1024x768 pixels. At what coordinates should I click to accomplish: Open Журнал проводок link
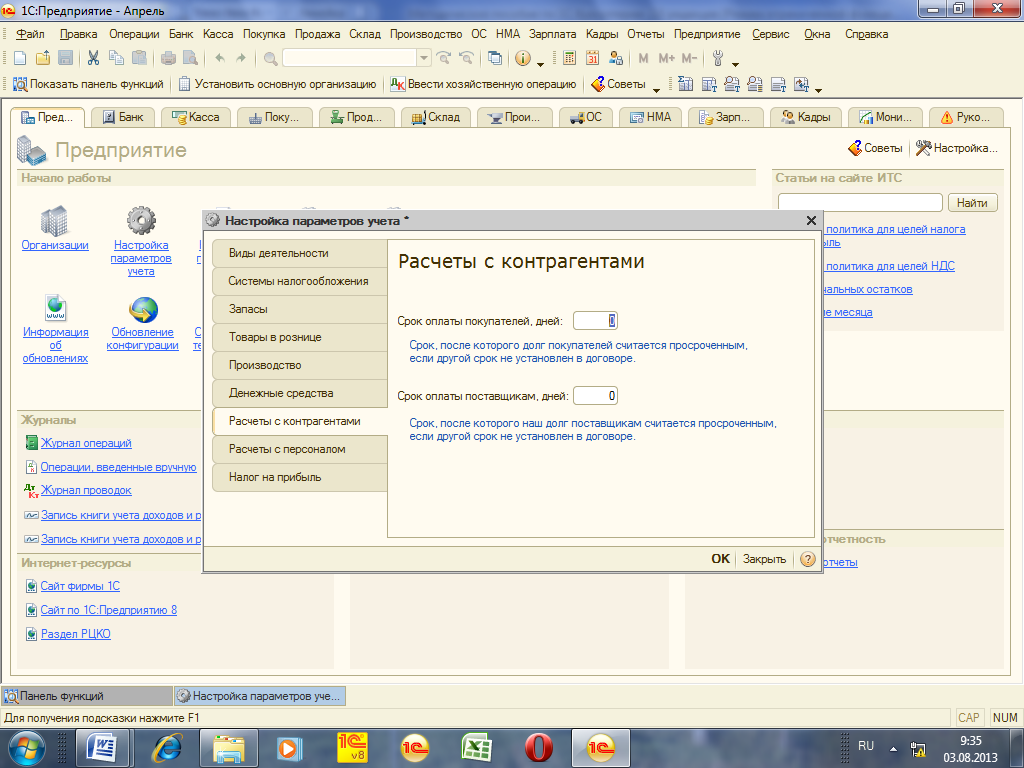[86, 490]
